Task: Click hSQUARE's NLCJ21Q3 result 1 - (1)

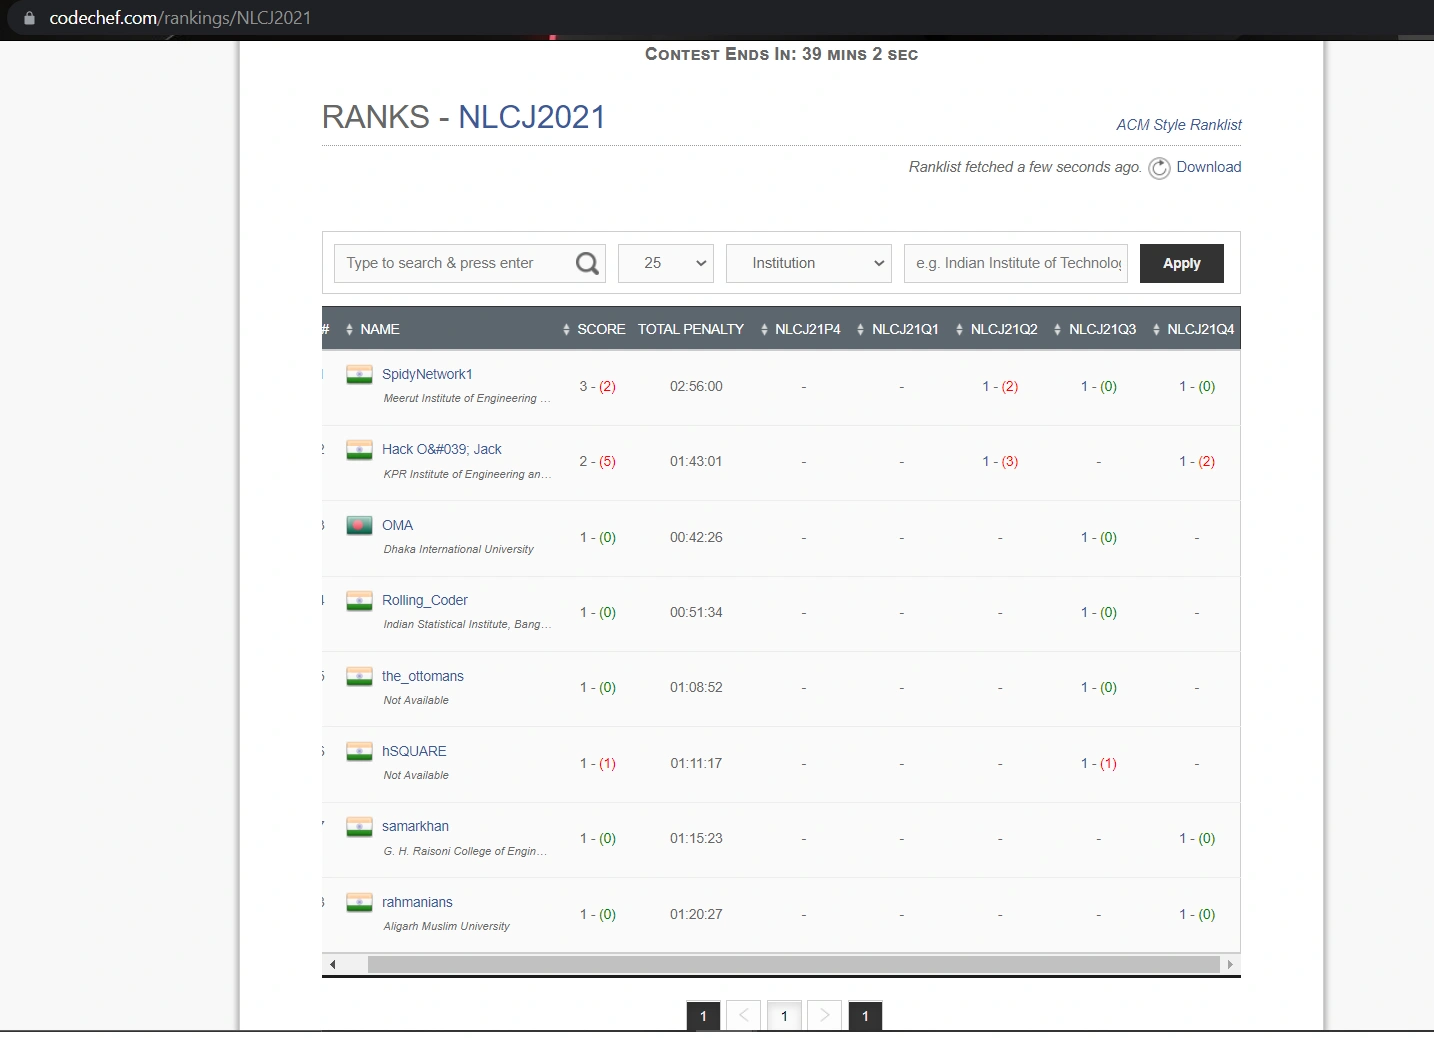Action: click(x=1099, y=763)
